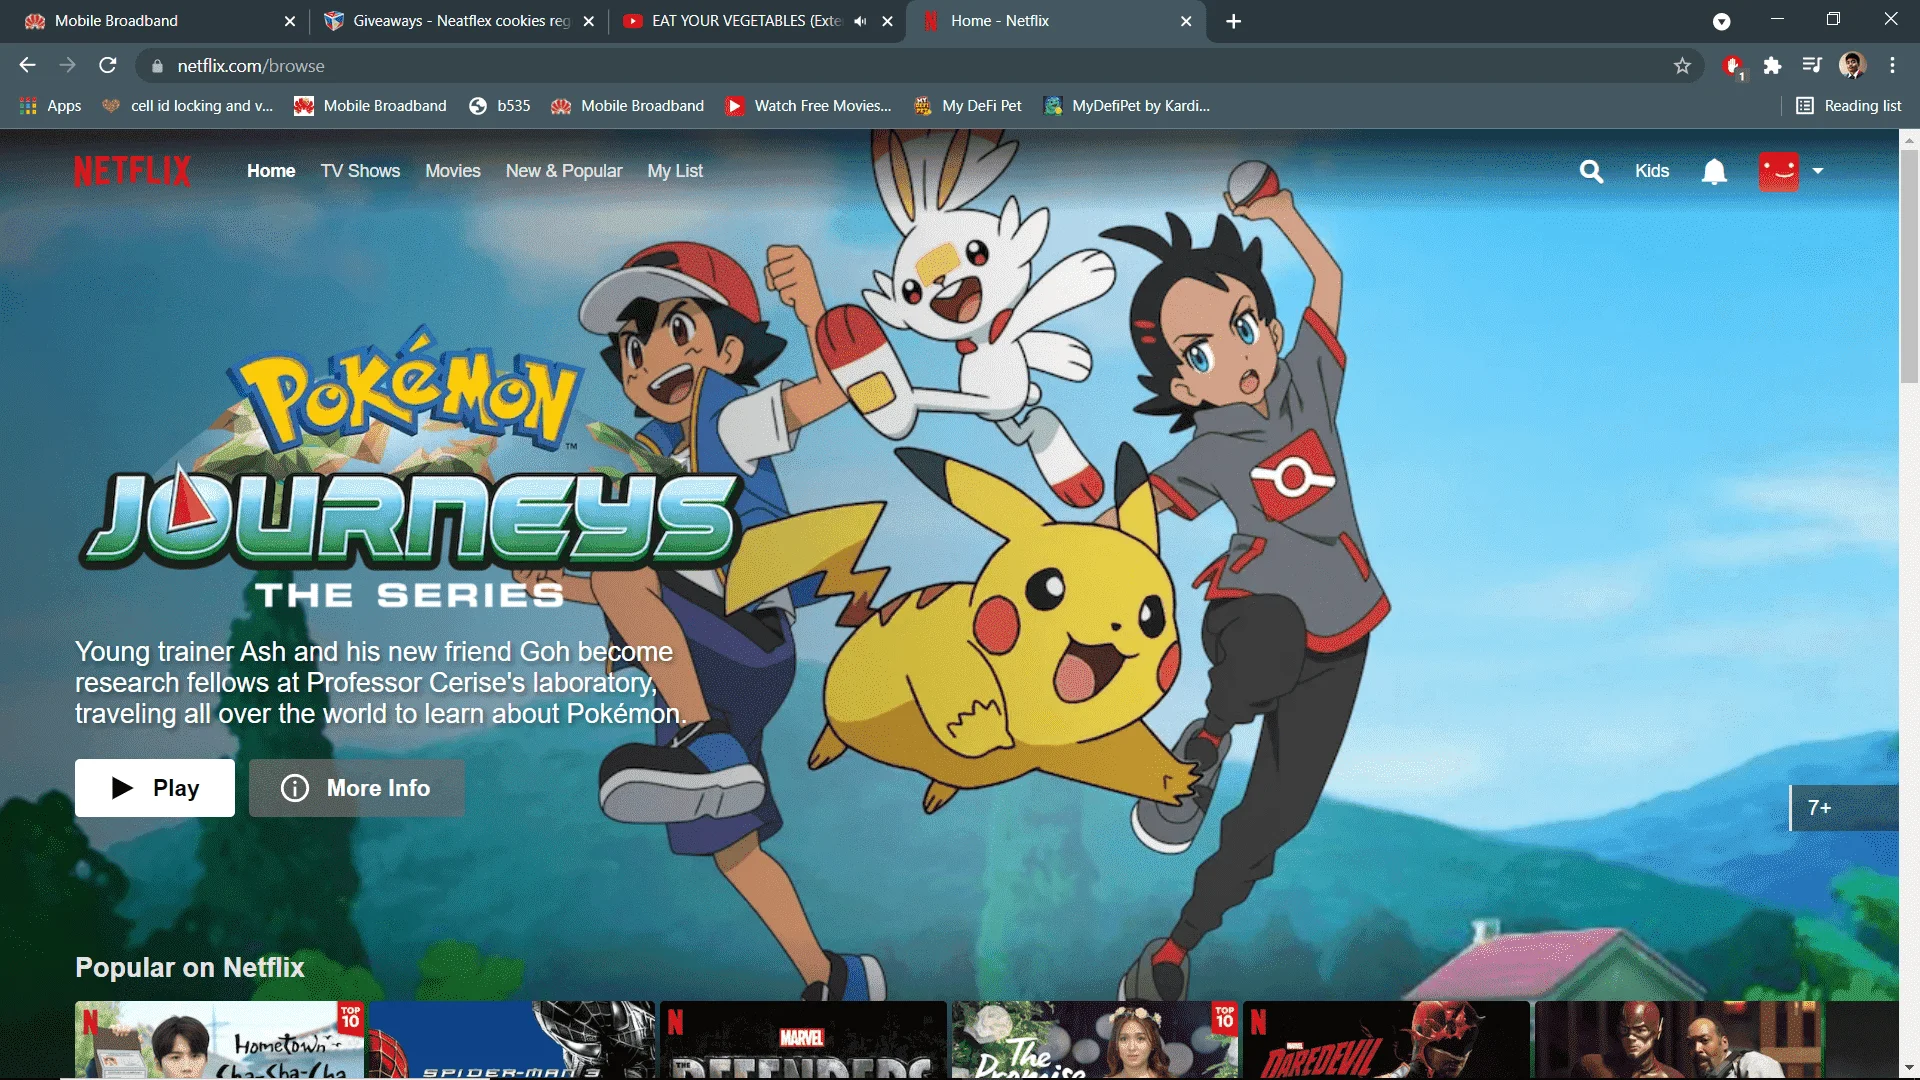The image size is (1920, 1080).
Task: Open the b535 bookmark
Action: [500, 106]
